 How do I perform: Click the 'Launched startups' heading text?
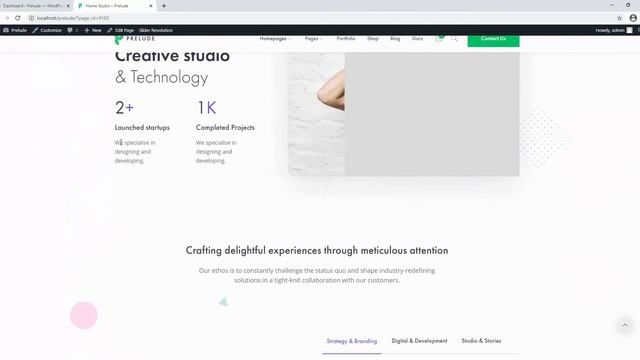pyautogui.click(x=142, y=127)
